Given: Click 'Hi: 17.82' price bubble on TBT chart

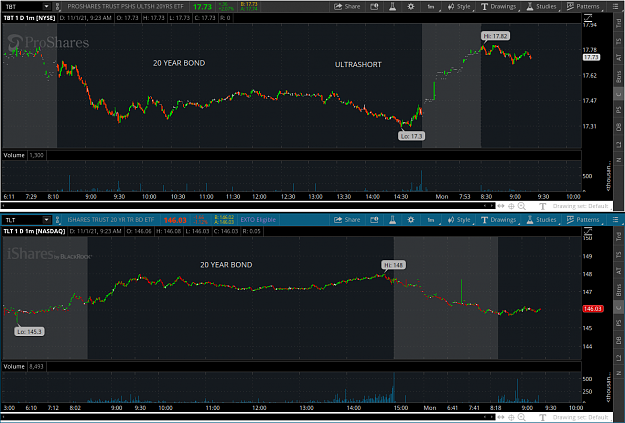Looking at the screenshot, I should pos(495,36).
